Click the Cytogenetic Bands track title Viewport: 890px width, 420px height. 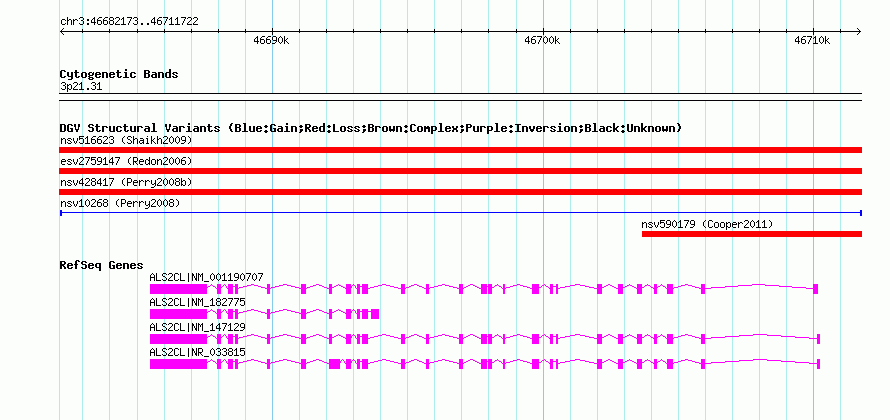point(119,74)
